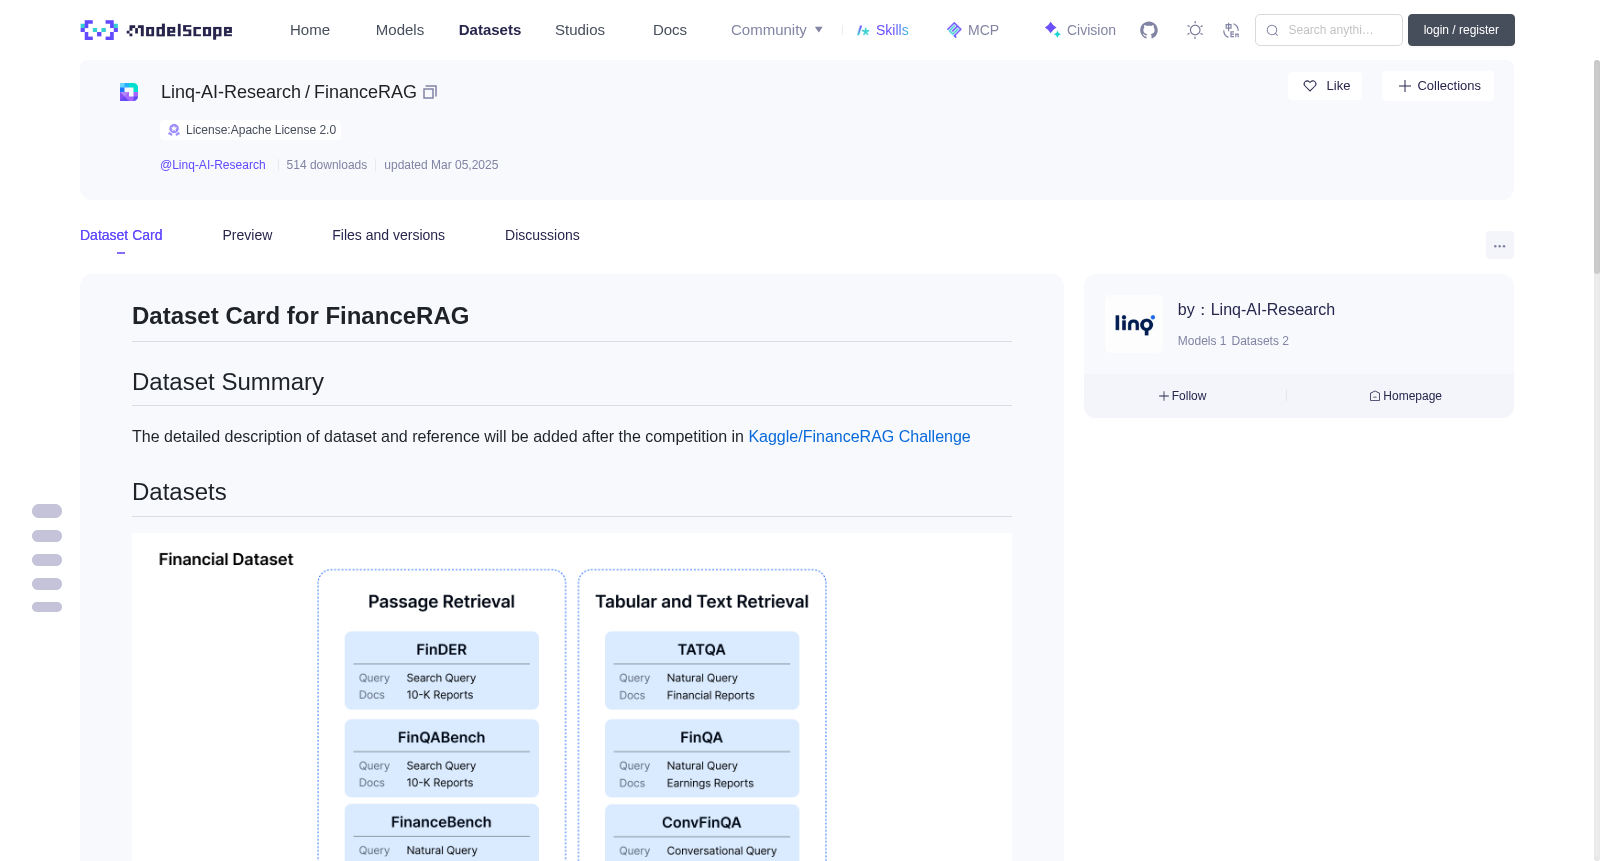Click the Civision sparkle icon
The height and width of the screenshot is (861, 1600).
point(1052,30)
